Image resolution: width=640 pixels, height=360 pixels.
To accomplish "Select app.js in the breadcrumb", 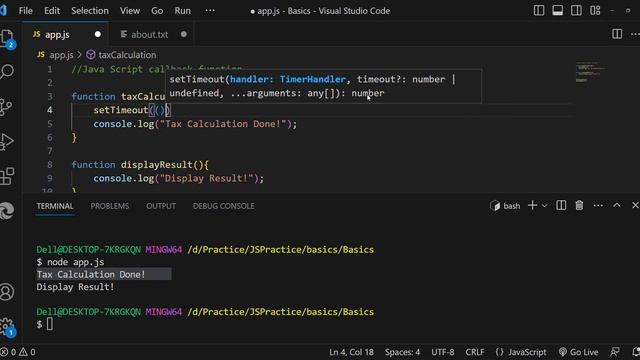I will [x=61, y=55].
